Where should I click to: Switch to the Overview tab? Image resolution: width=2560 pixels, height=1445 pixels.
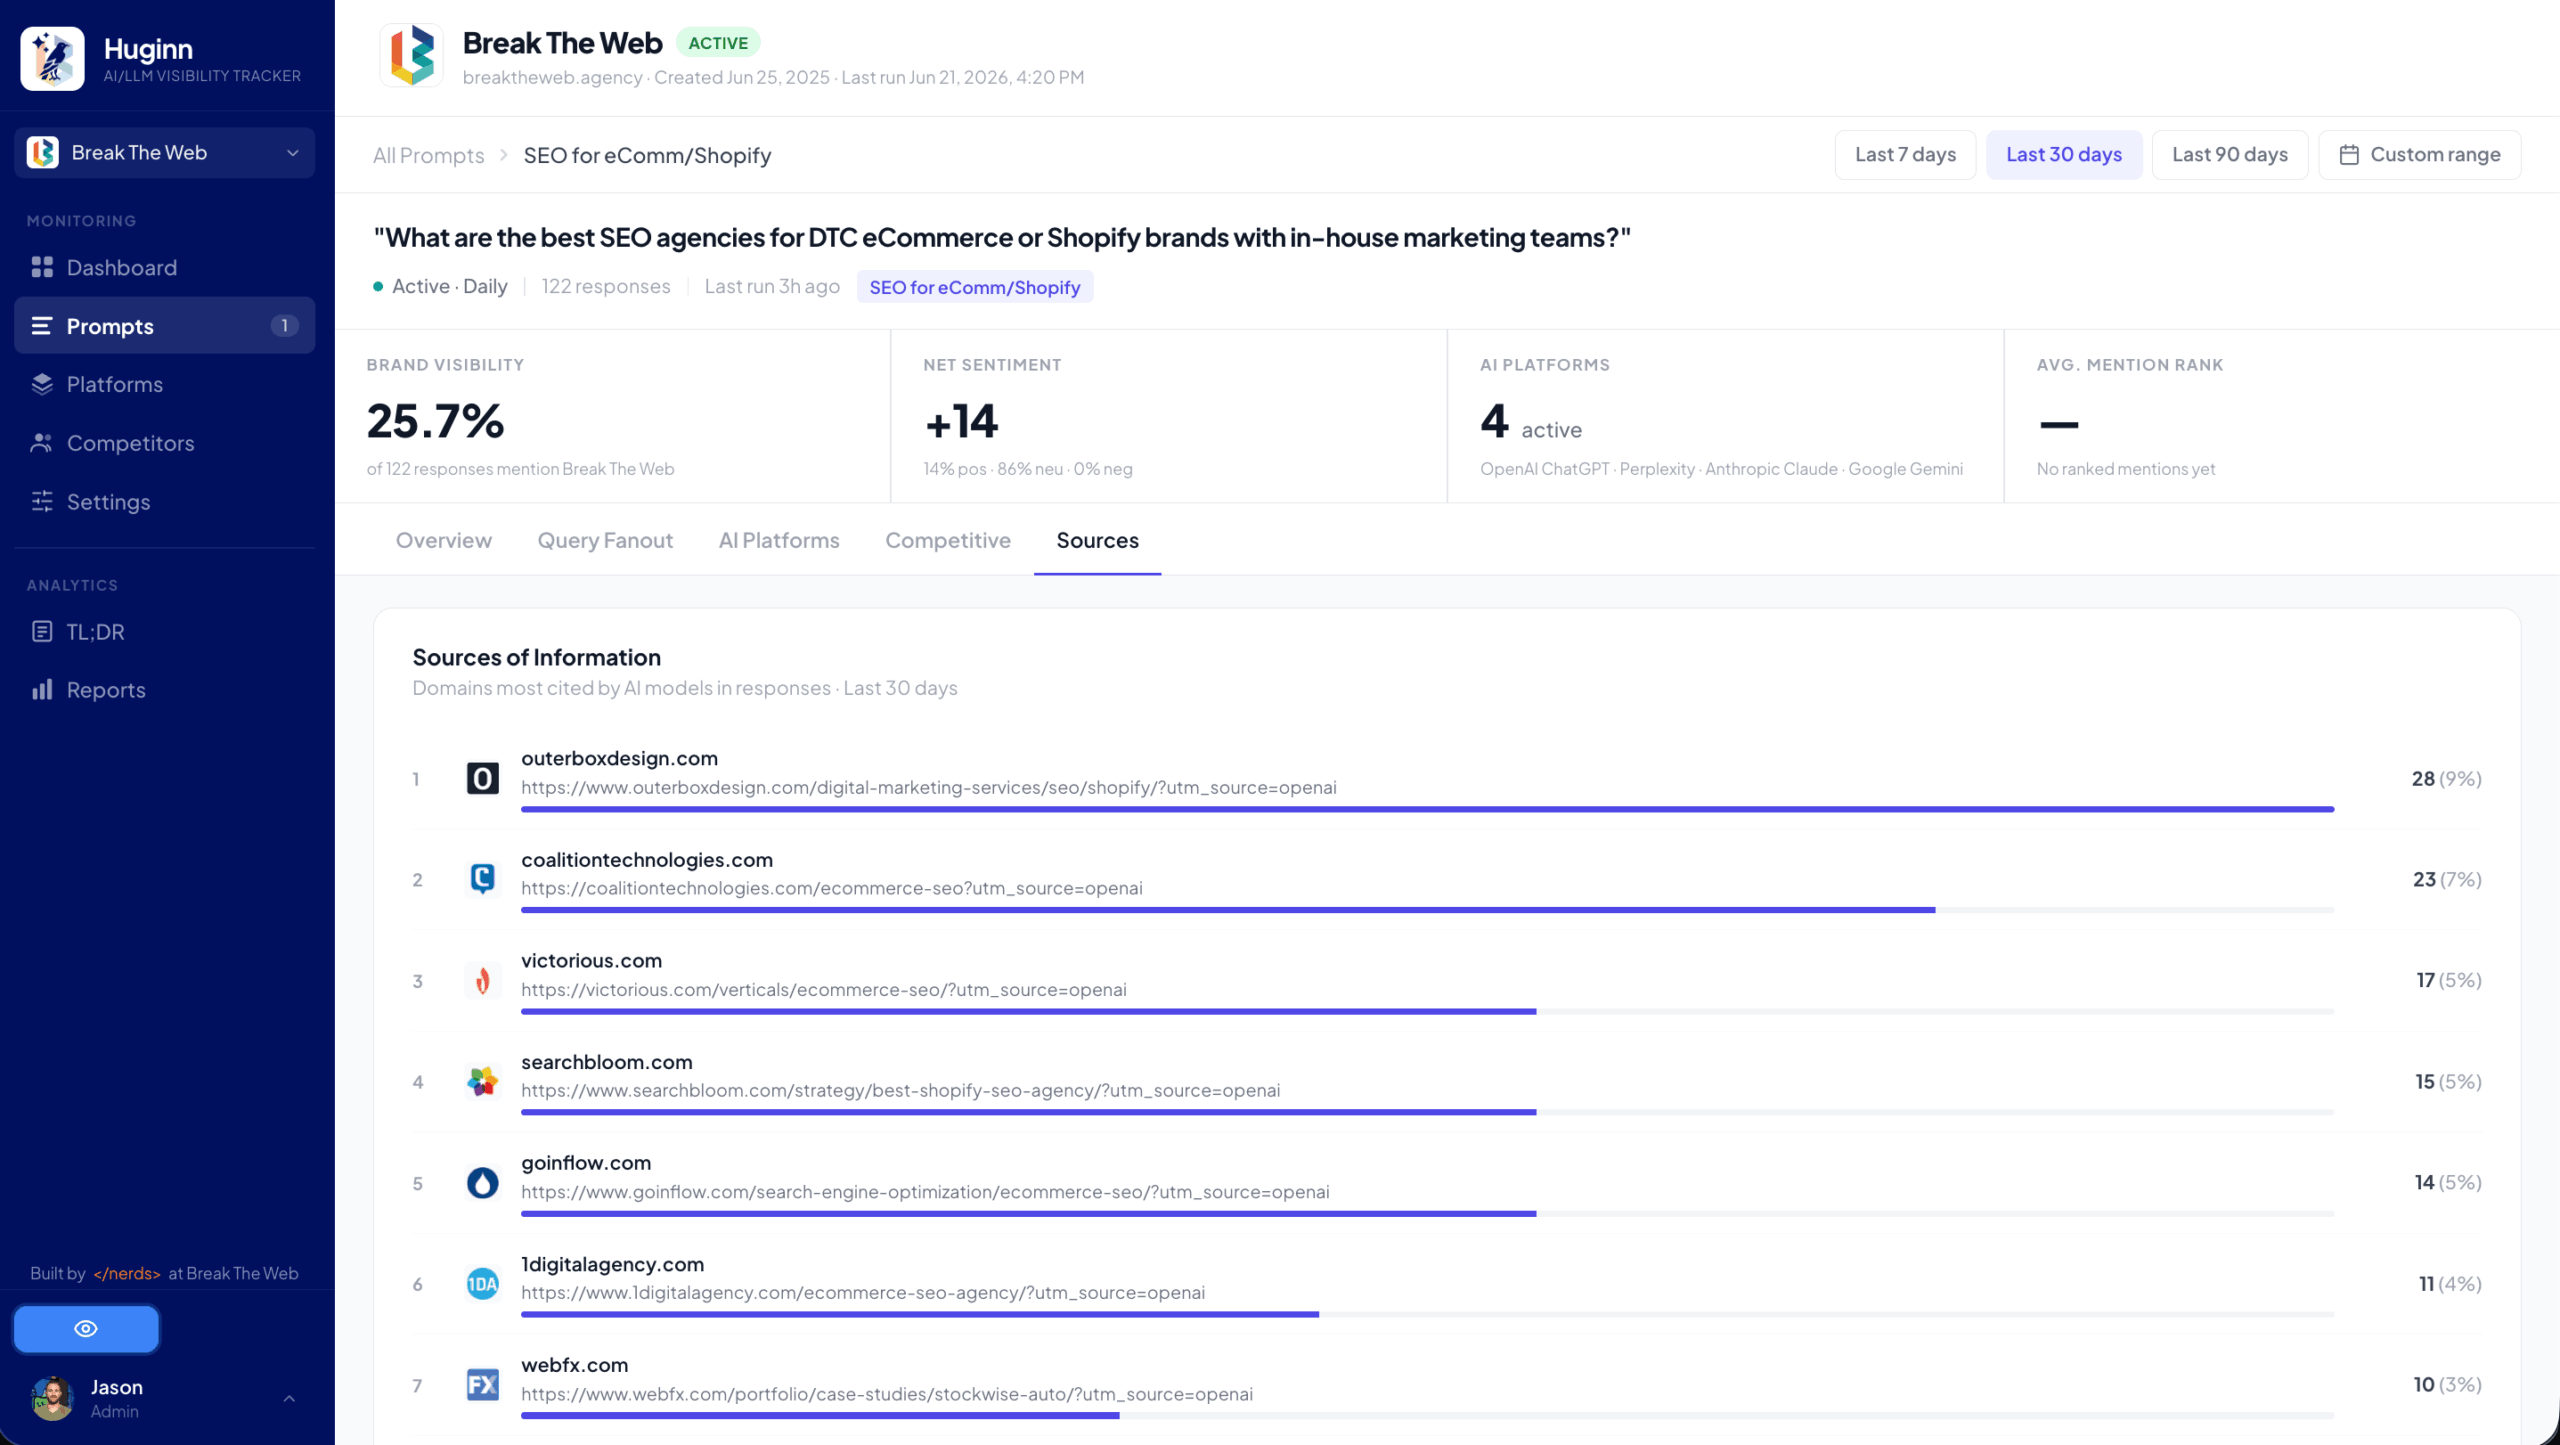pos(444,540)
